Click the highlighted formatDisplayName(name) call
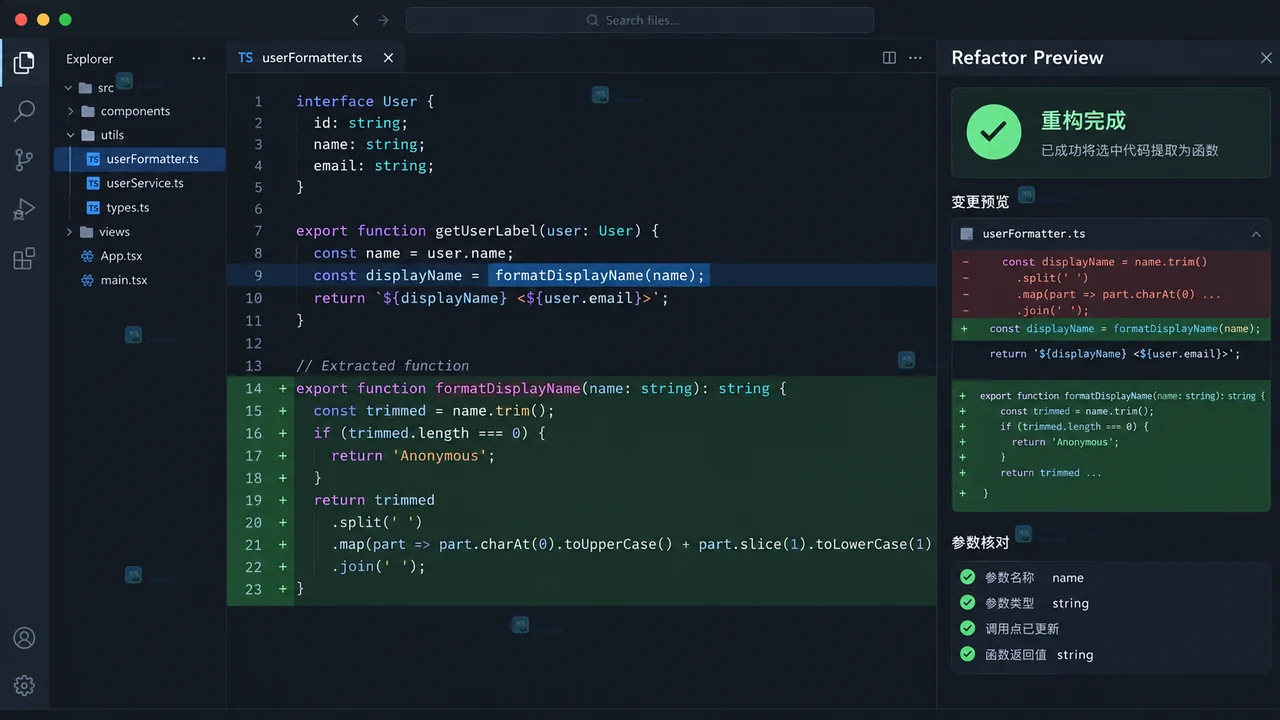 (x=599, y=275)
